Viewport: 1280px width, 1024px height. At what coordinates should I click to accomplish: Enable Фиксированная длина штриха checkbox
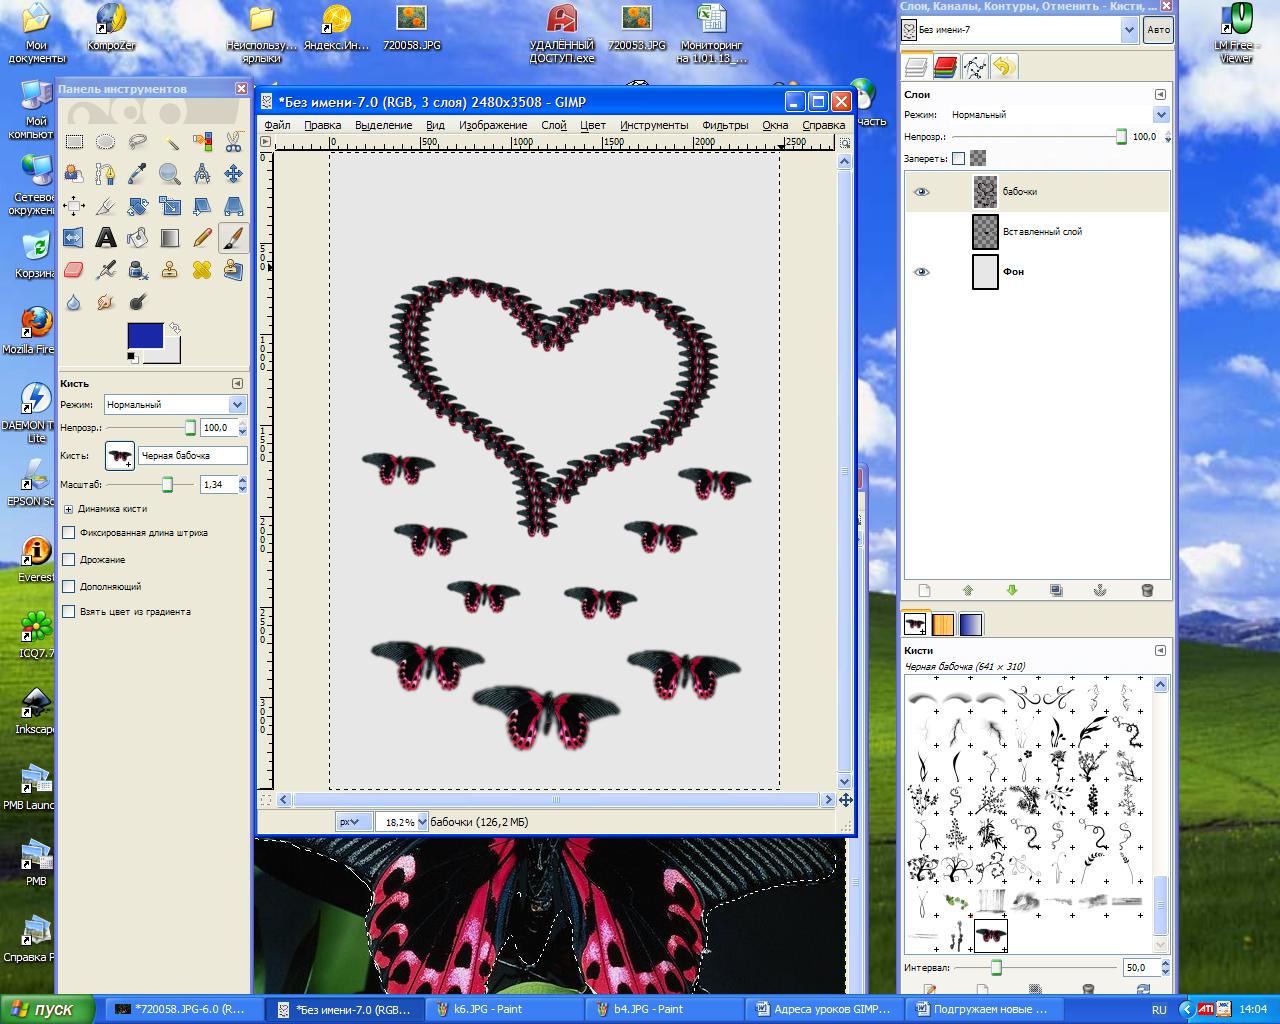coord(69,533)
